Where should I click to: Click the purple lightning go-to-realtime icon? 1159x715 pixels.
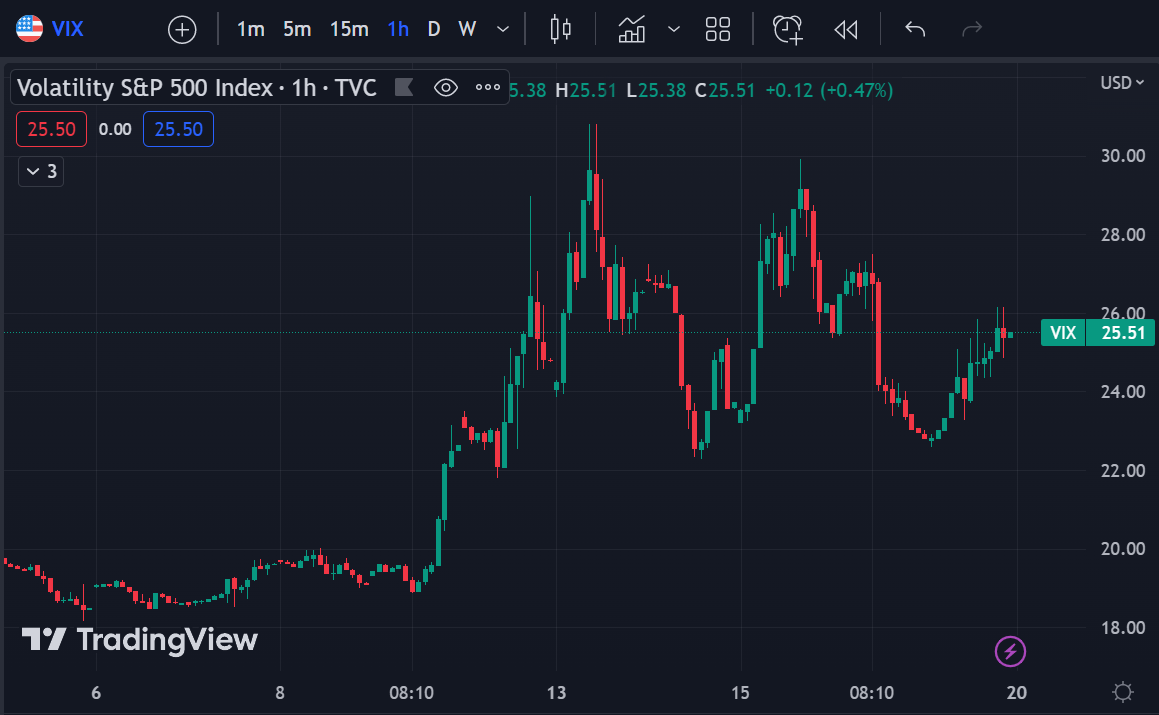1010,651
